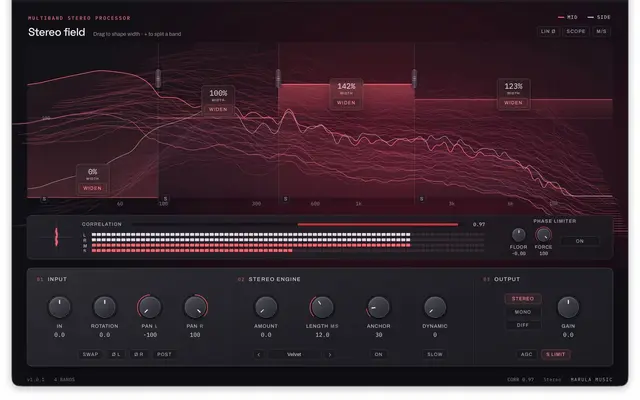Go to previous stereo engine preset arrow
640x400 pixels.
[x=258, y=354]
